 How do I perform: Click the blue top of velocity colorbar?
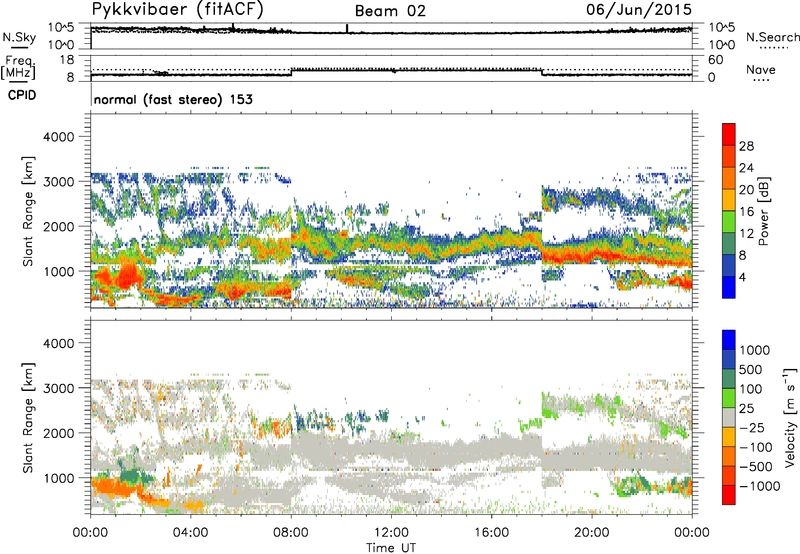pyautogui.click(x=729, y=340)
